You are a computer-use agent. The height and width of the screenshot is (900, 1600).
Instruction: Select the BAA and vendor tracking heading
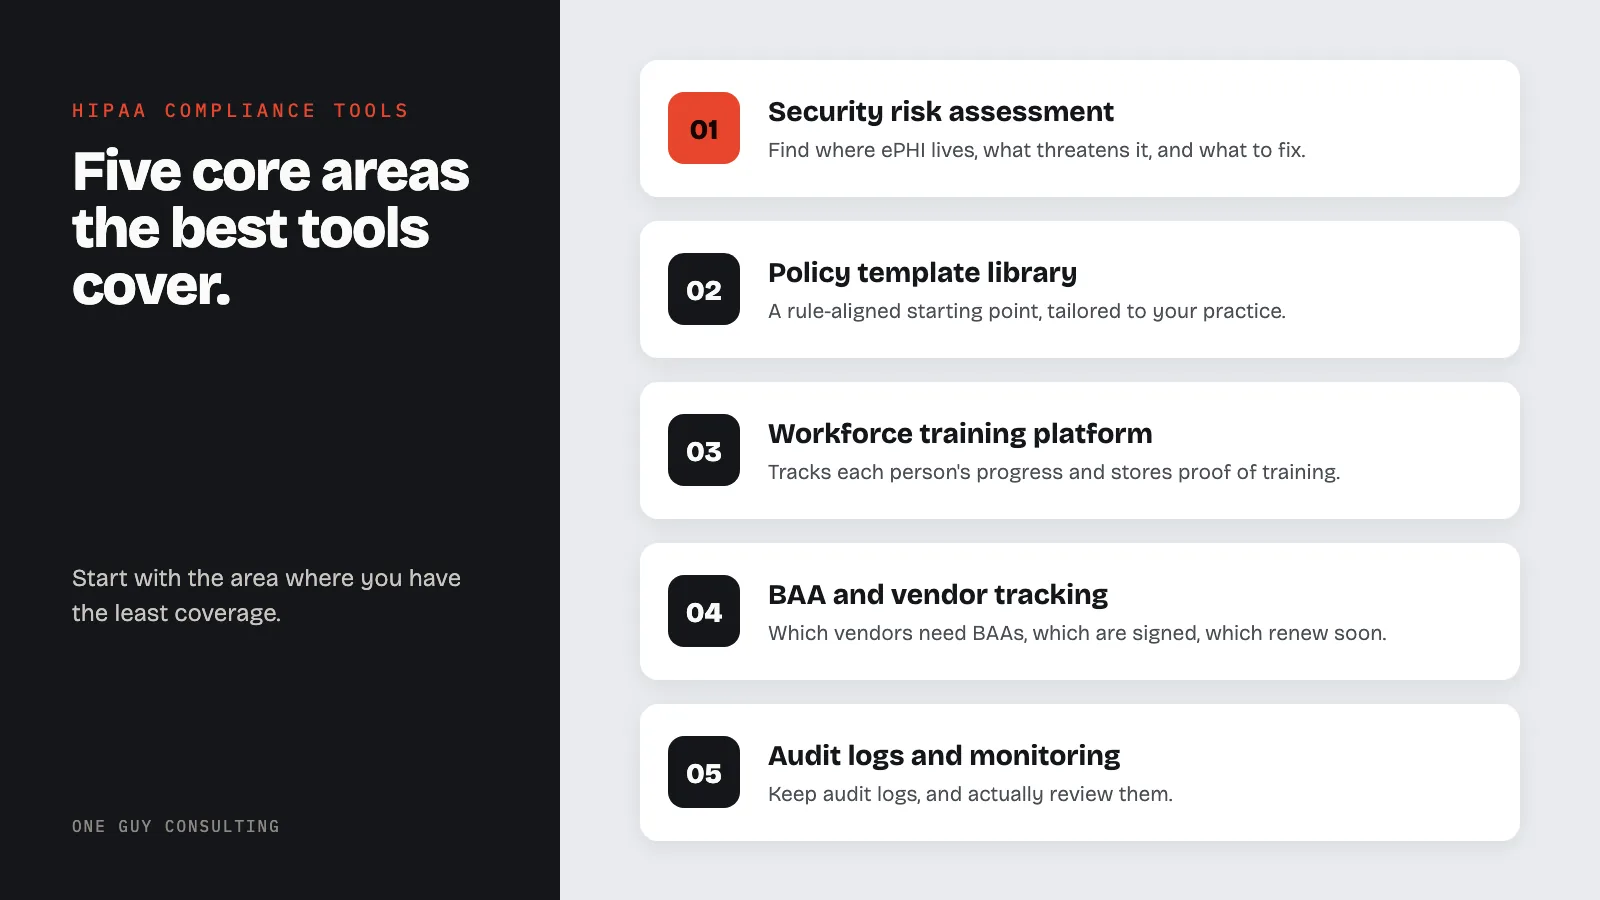pos(937,594)
